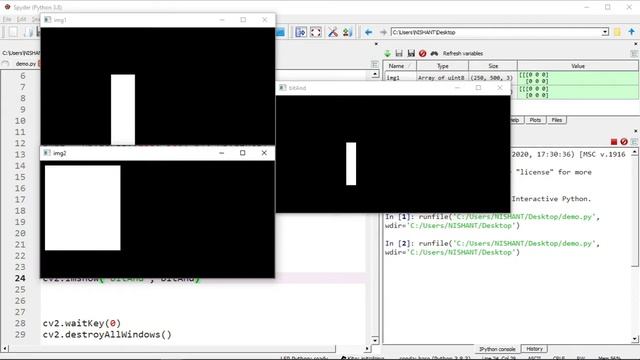The width and height of the screenshot is (640, 360).
Task: Open working directory path dropdown
Action: point(605,32)
